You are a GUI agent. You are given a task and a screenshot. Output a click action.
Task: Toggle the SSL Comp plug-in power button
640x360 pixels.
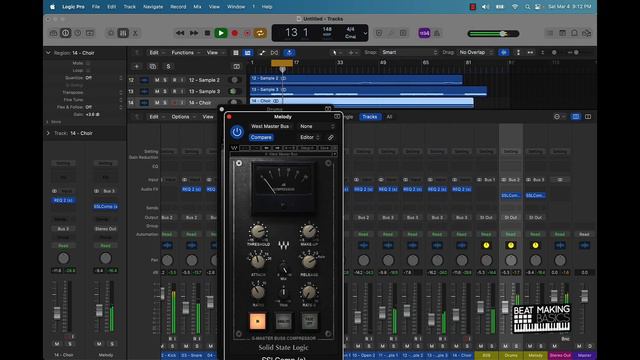pos(237,132)
